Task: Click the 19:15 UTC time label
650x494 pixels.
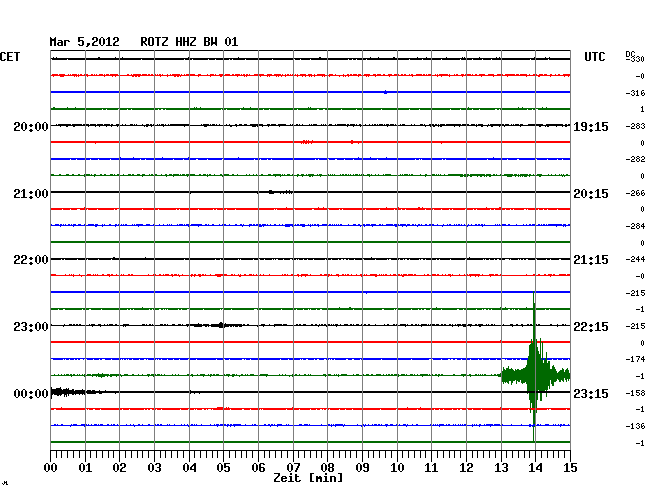Action: (591, 126)
